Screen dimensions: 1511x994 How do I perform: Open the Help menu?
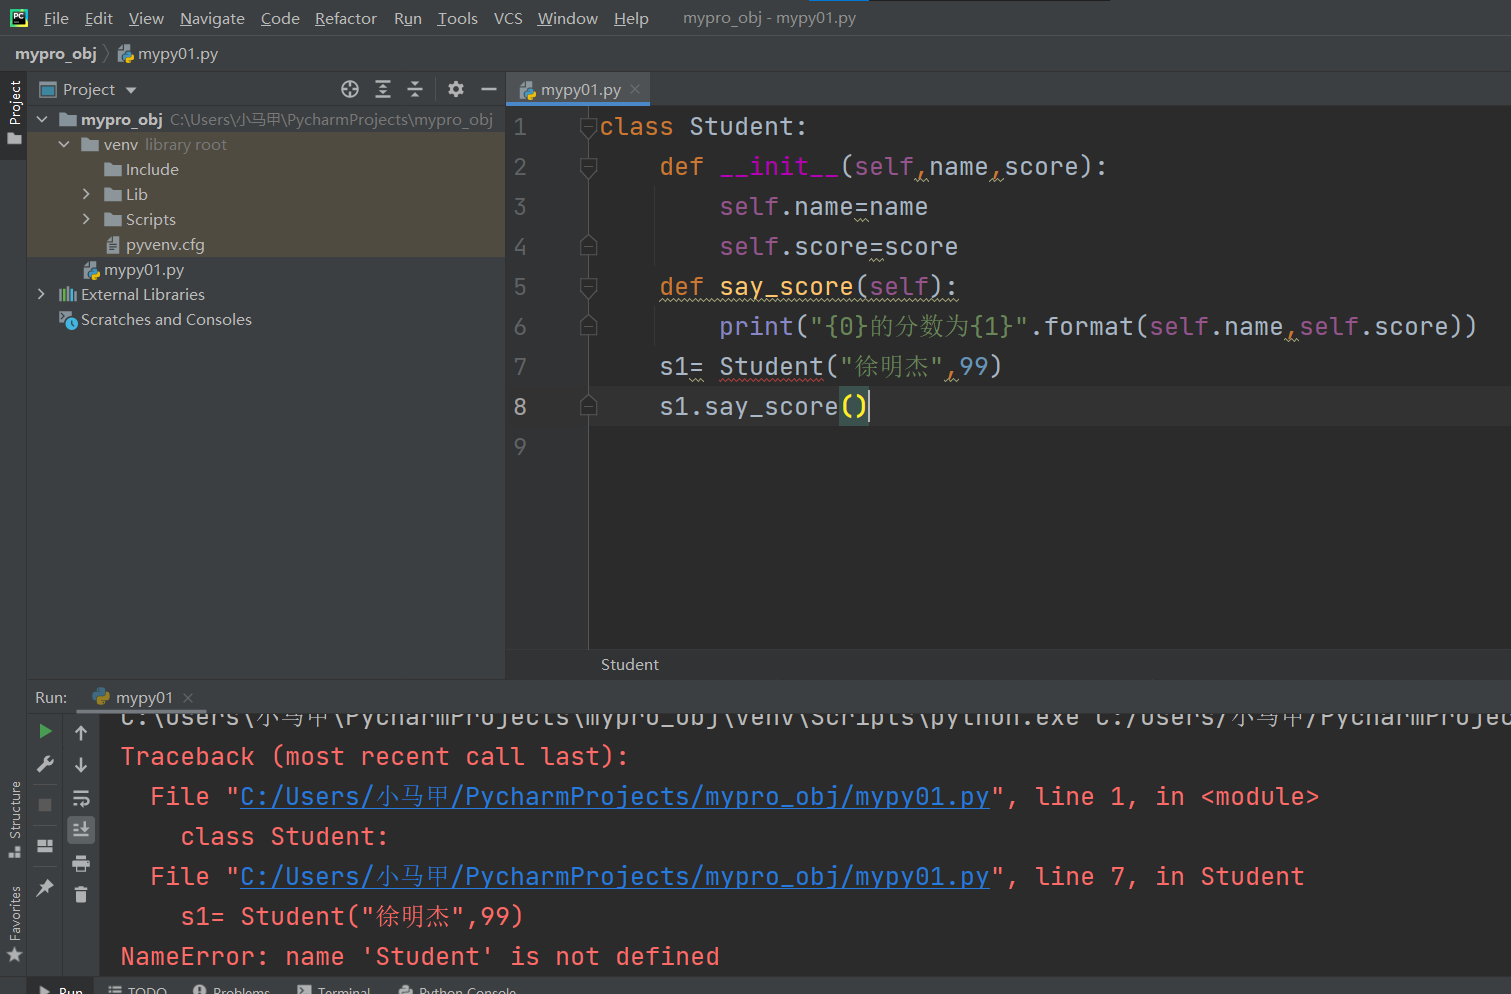click(x=631, y=18)
